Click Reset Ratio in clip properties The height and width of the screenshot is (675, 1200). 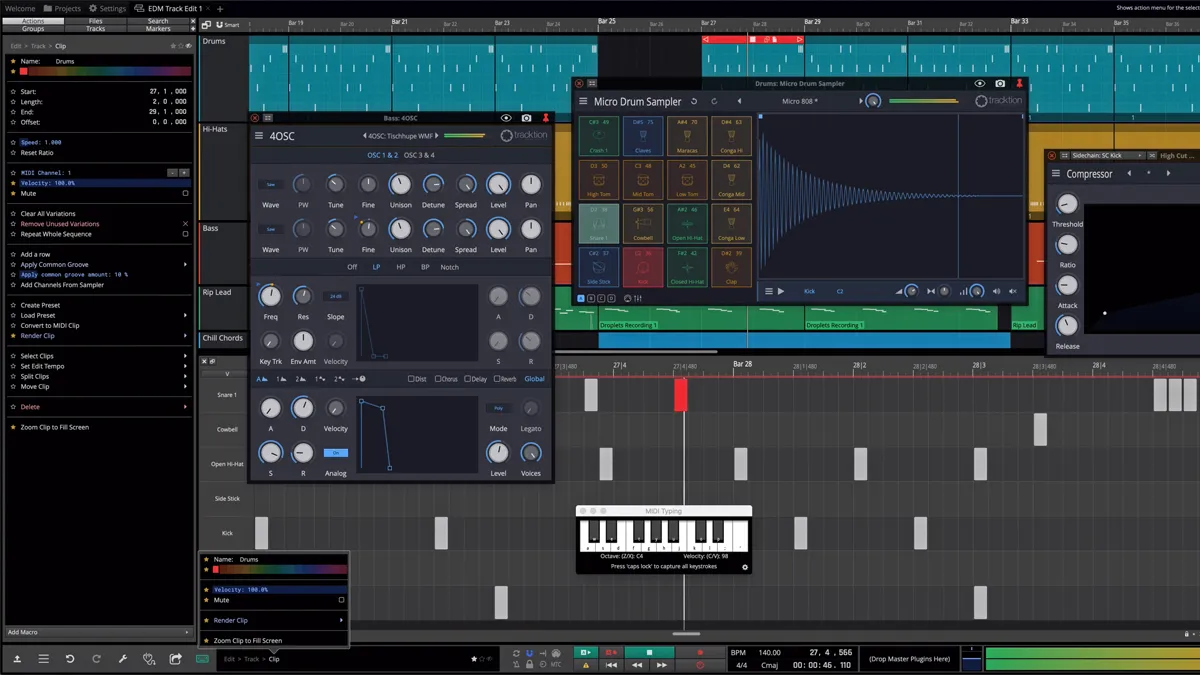click(38, 153)
